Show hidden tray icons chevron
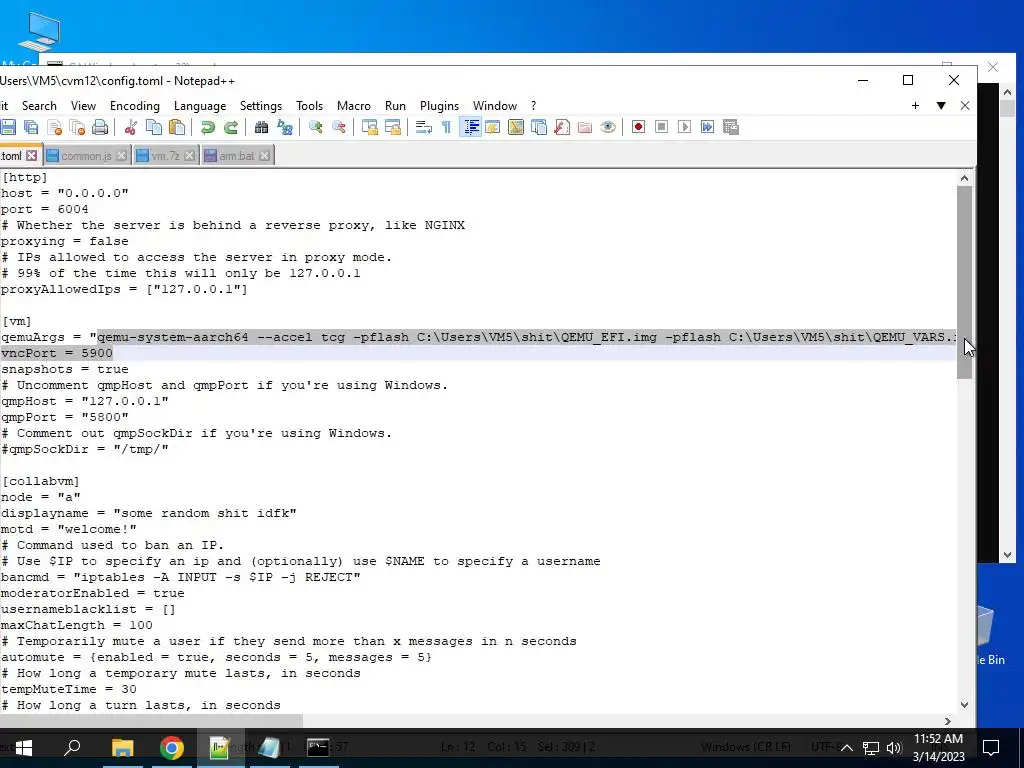This screenshot has height=768, width=1024. pos(846,748)
